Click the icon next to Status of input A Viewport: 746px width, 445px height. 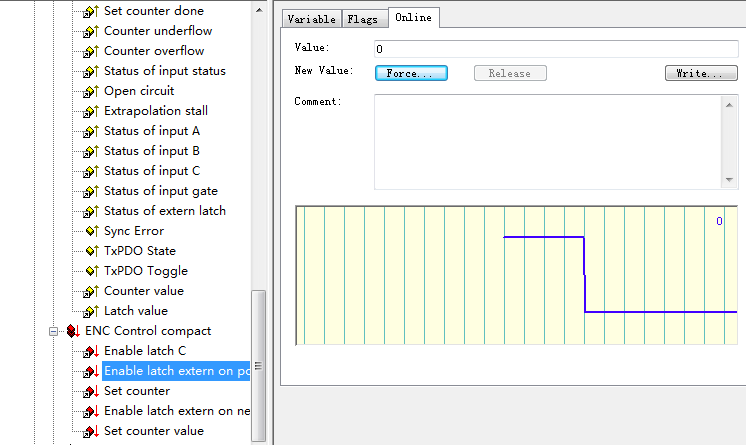[x=91, y=131]
